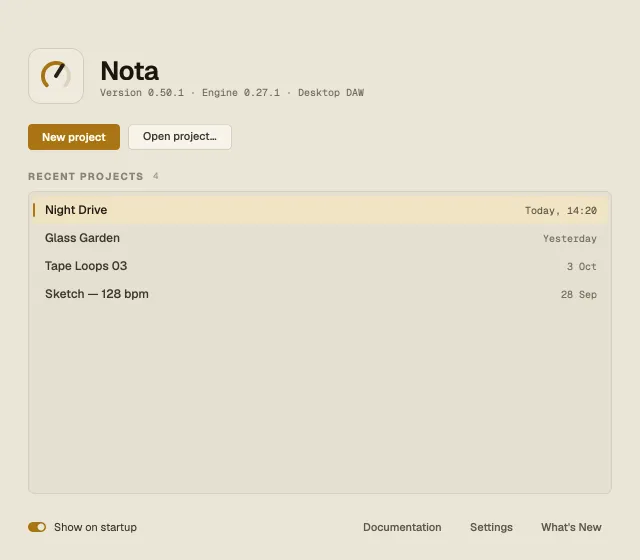Click the Show on startup label
Viewport: 640px width, 560px height.
[x=96, y=527]
